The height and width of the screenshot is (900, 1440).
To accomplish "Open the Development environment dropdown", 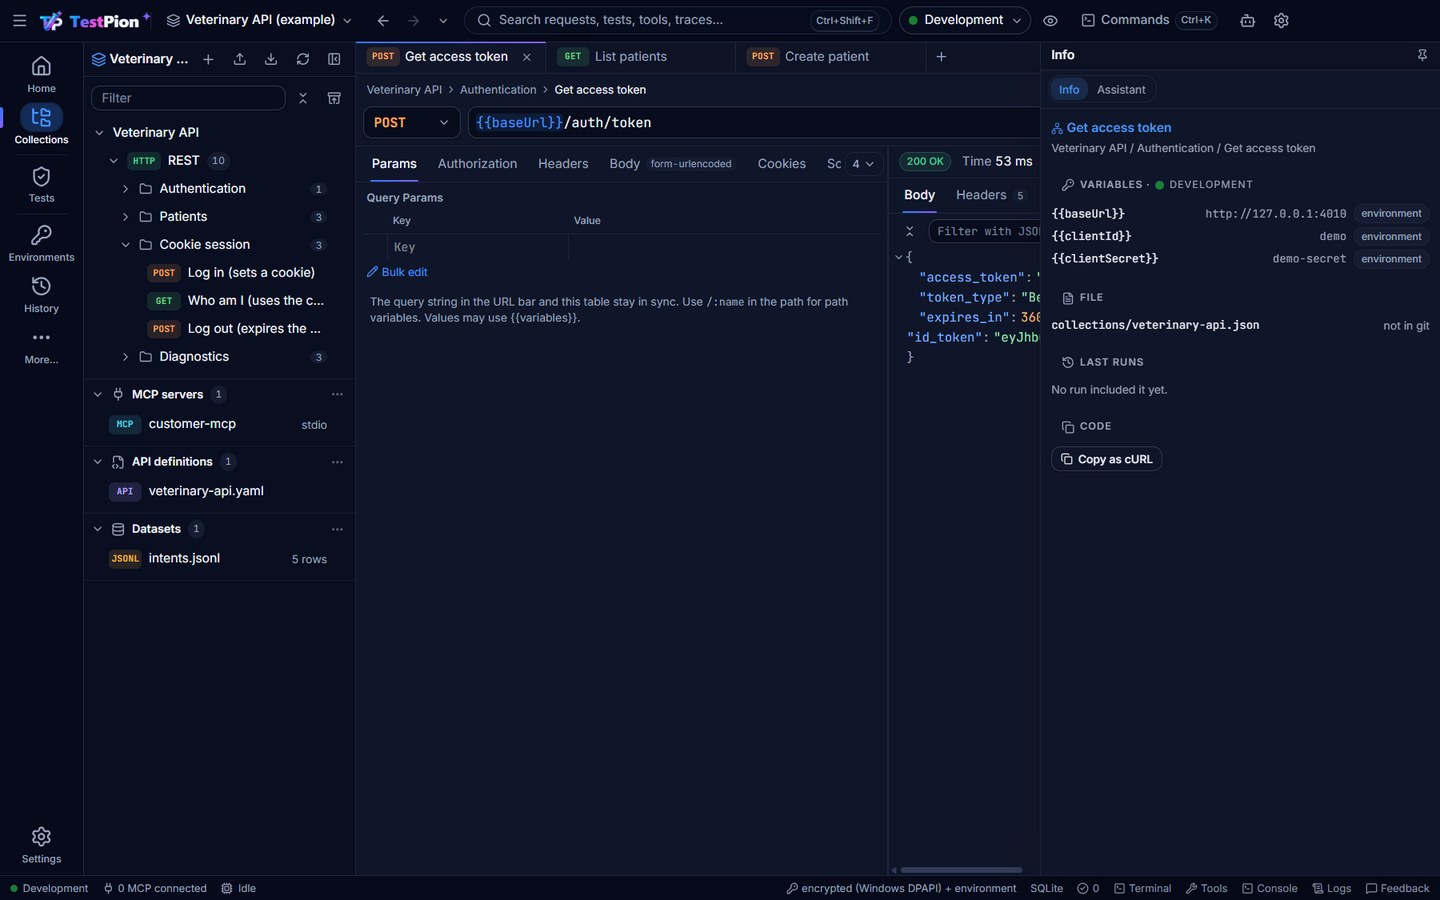I will 964,20.
